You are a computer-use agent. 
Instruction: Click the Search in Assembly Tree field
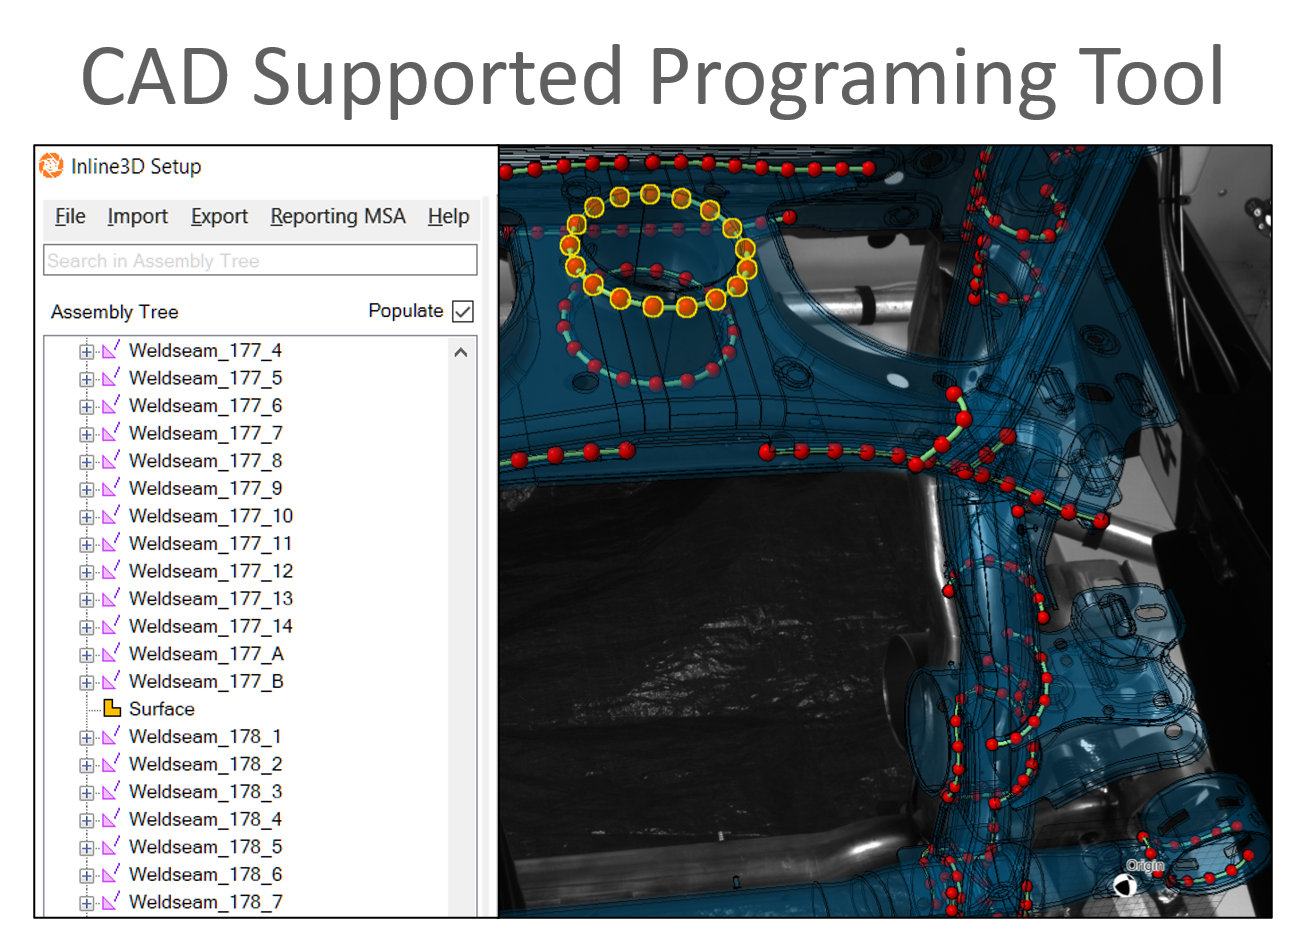[260, 260]
